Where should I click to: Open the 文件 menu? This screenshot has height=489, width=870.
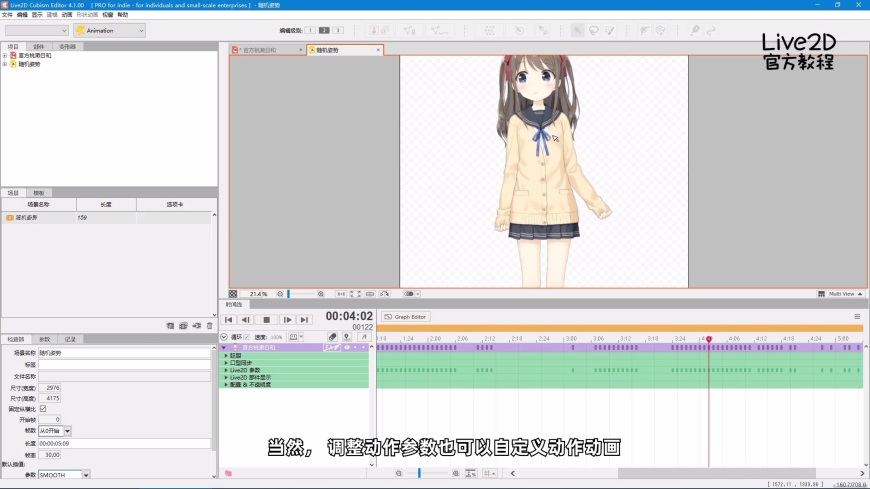pos(7,14)
